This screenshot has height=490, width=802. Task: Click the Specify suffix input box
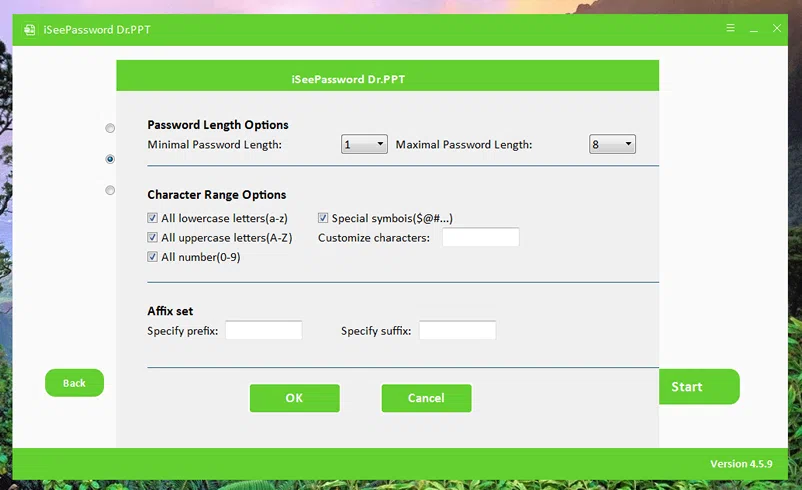(x=457, y=330)
